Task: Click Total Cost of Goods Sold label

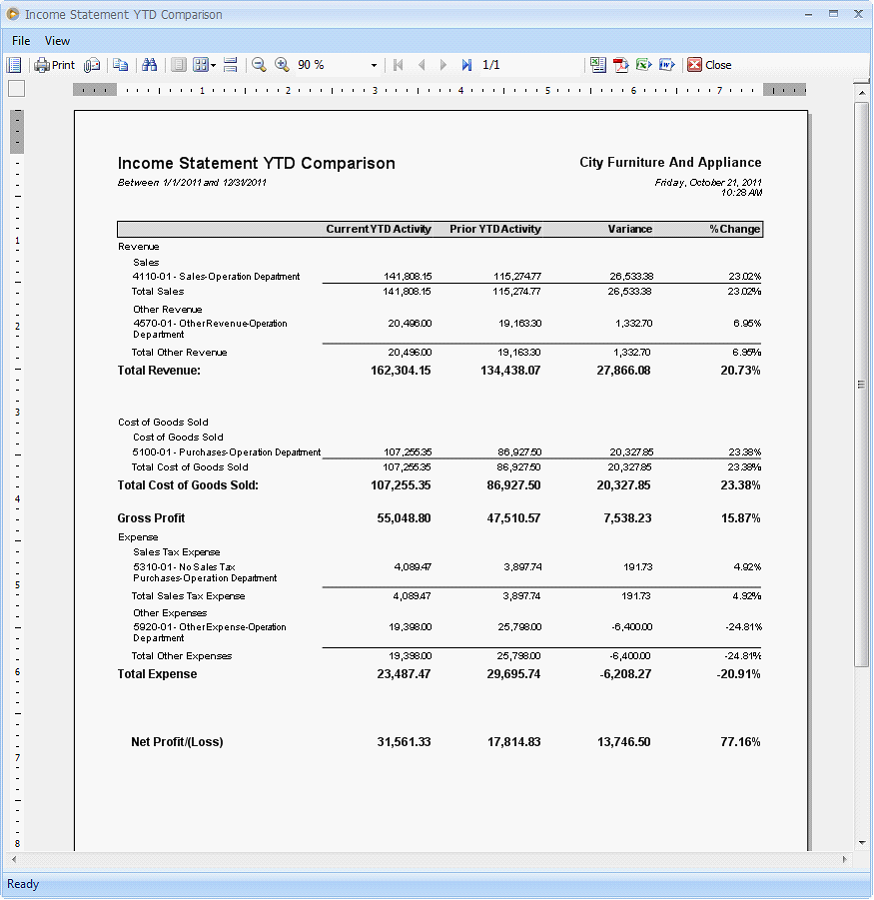Action: coord(188,485)
